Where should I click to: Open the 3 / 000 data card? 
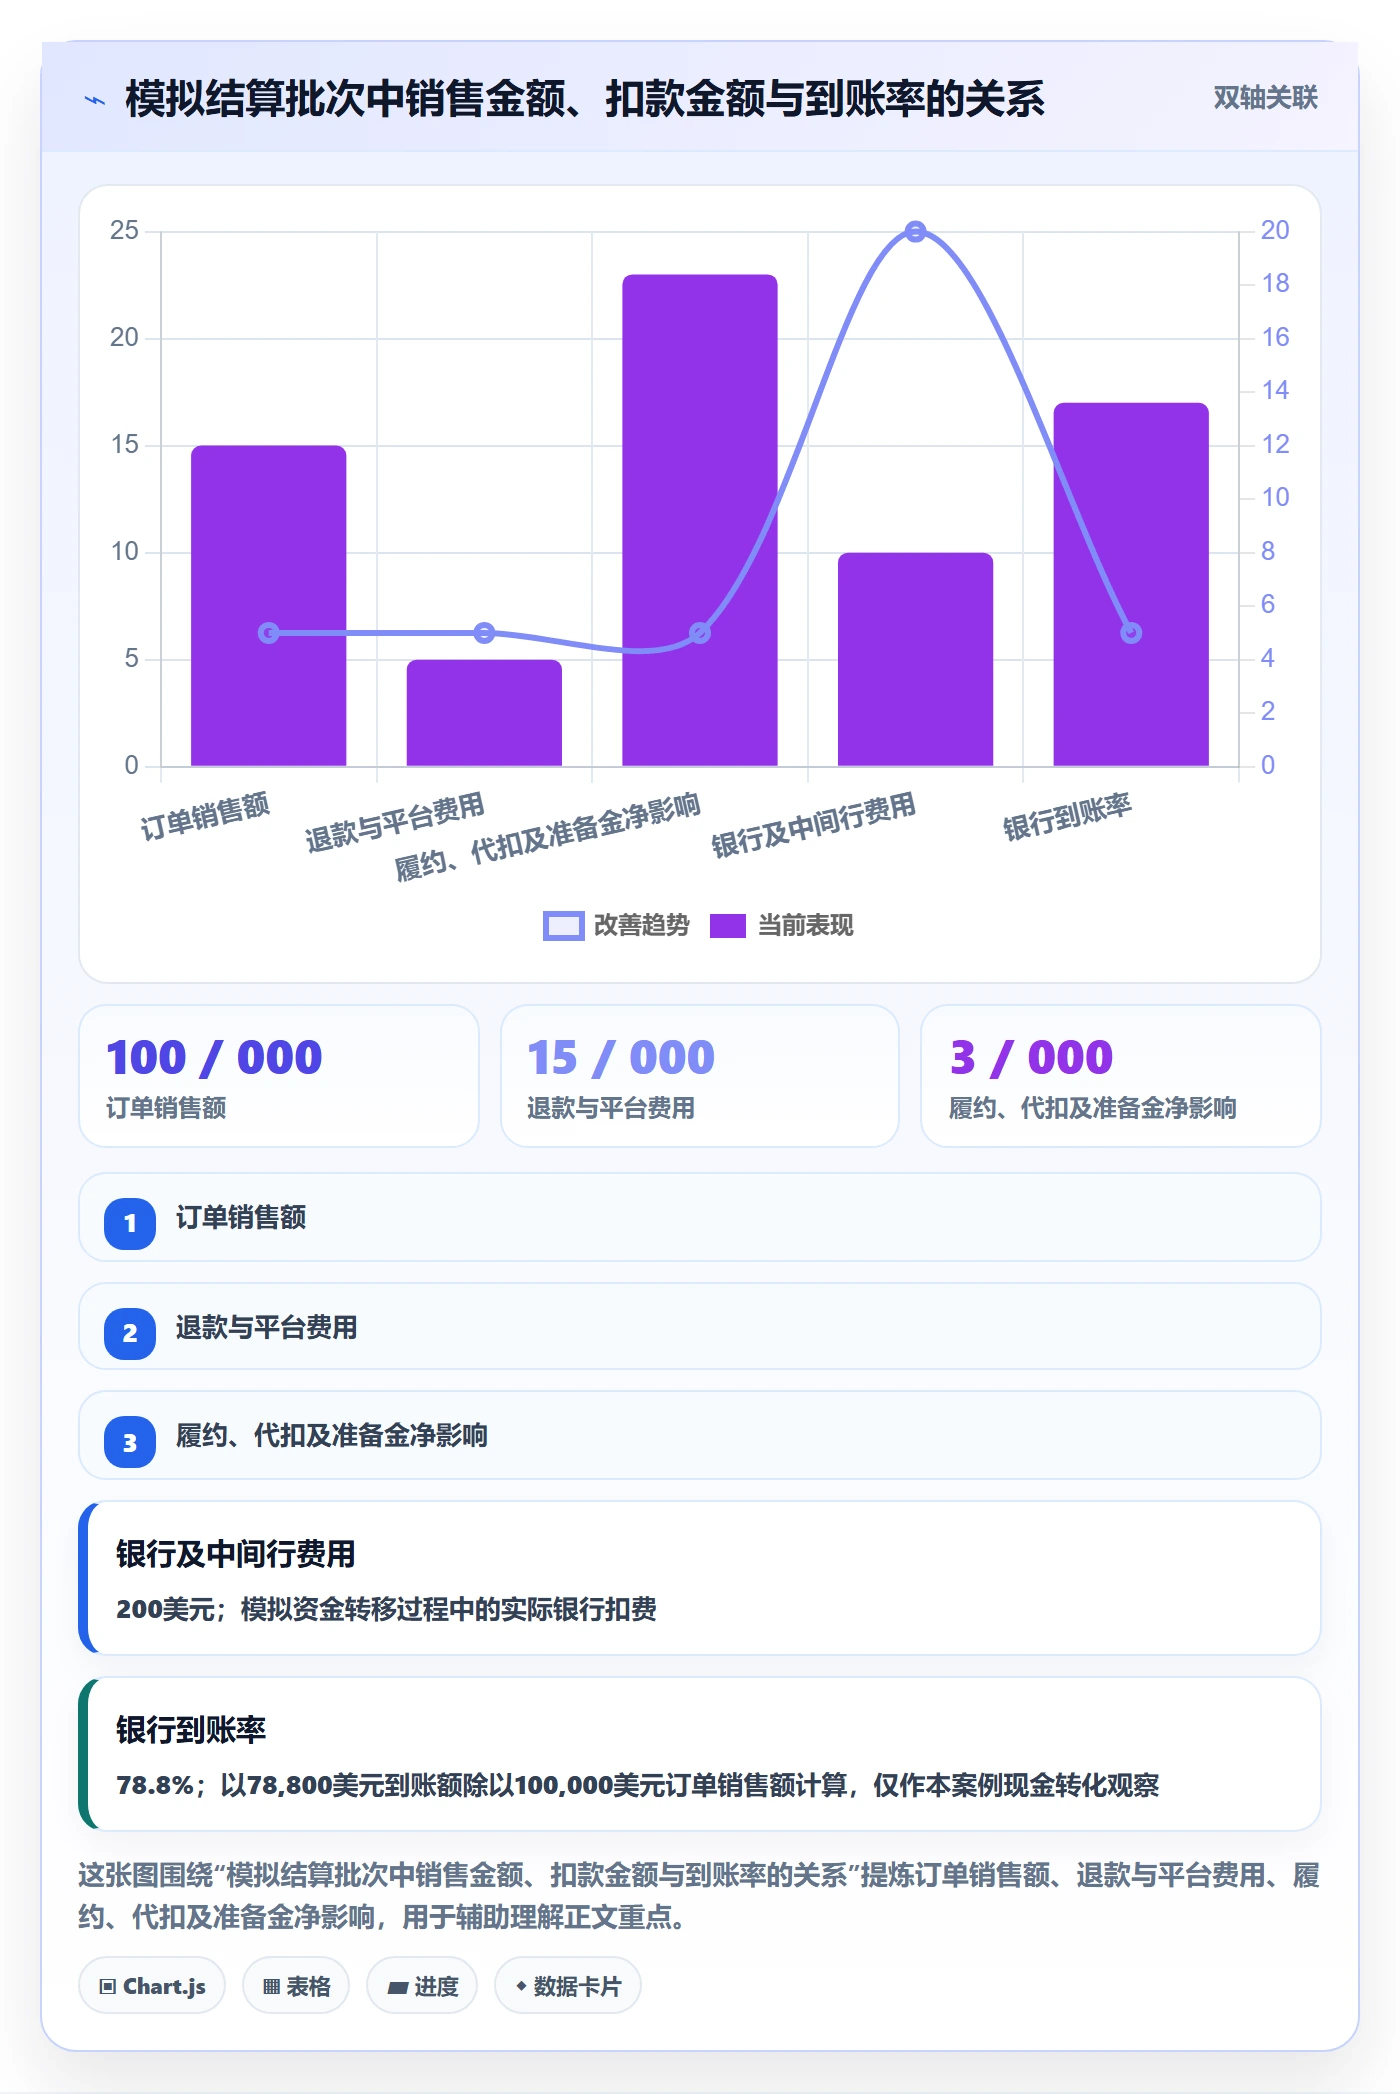tap(1121, 1076)
